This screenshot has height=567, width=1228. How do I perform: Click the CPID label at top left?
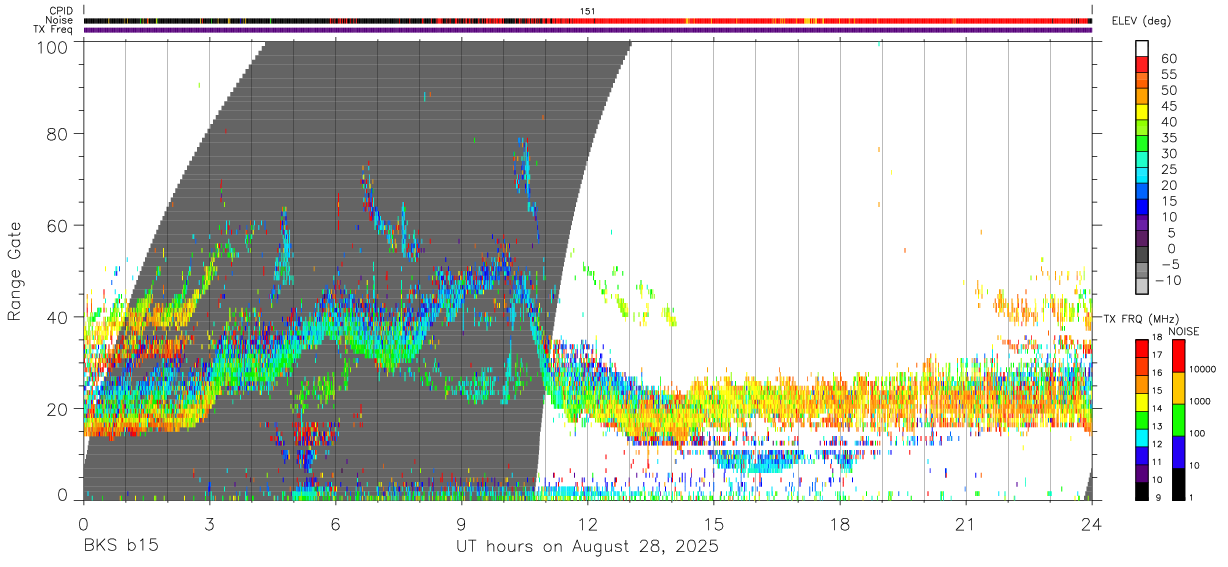coord(61,11)
